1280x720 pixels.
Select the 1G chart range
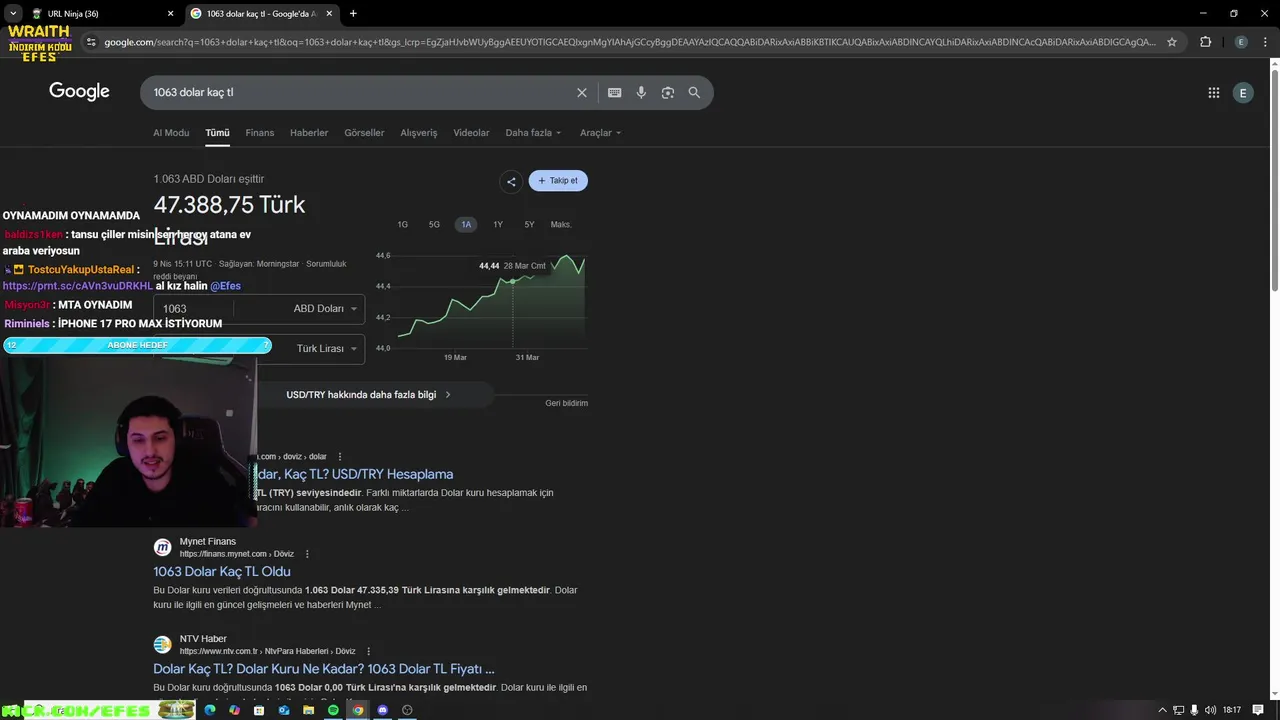[x=402, y=224]
